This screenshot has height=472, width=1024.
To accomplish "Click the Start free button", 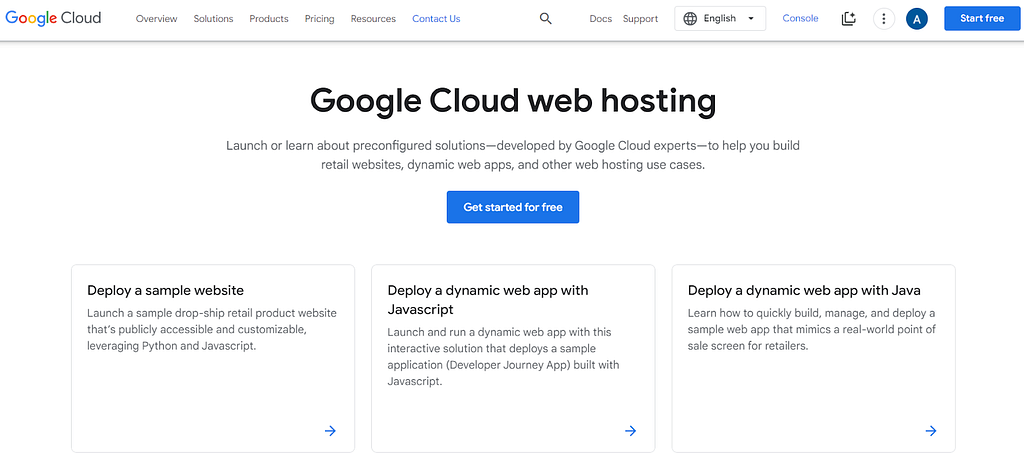I will (x=982, y=18).
